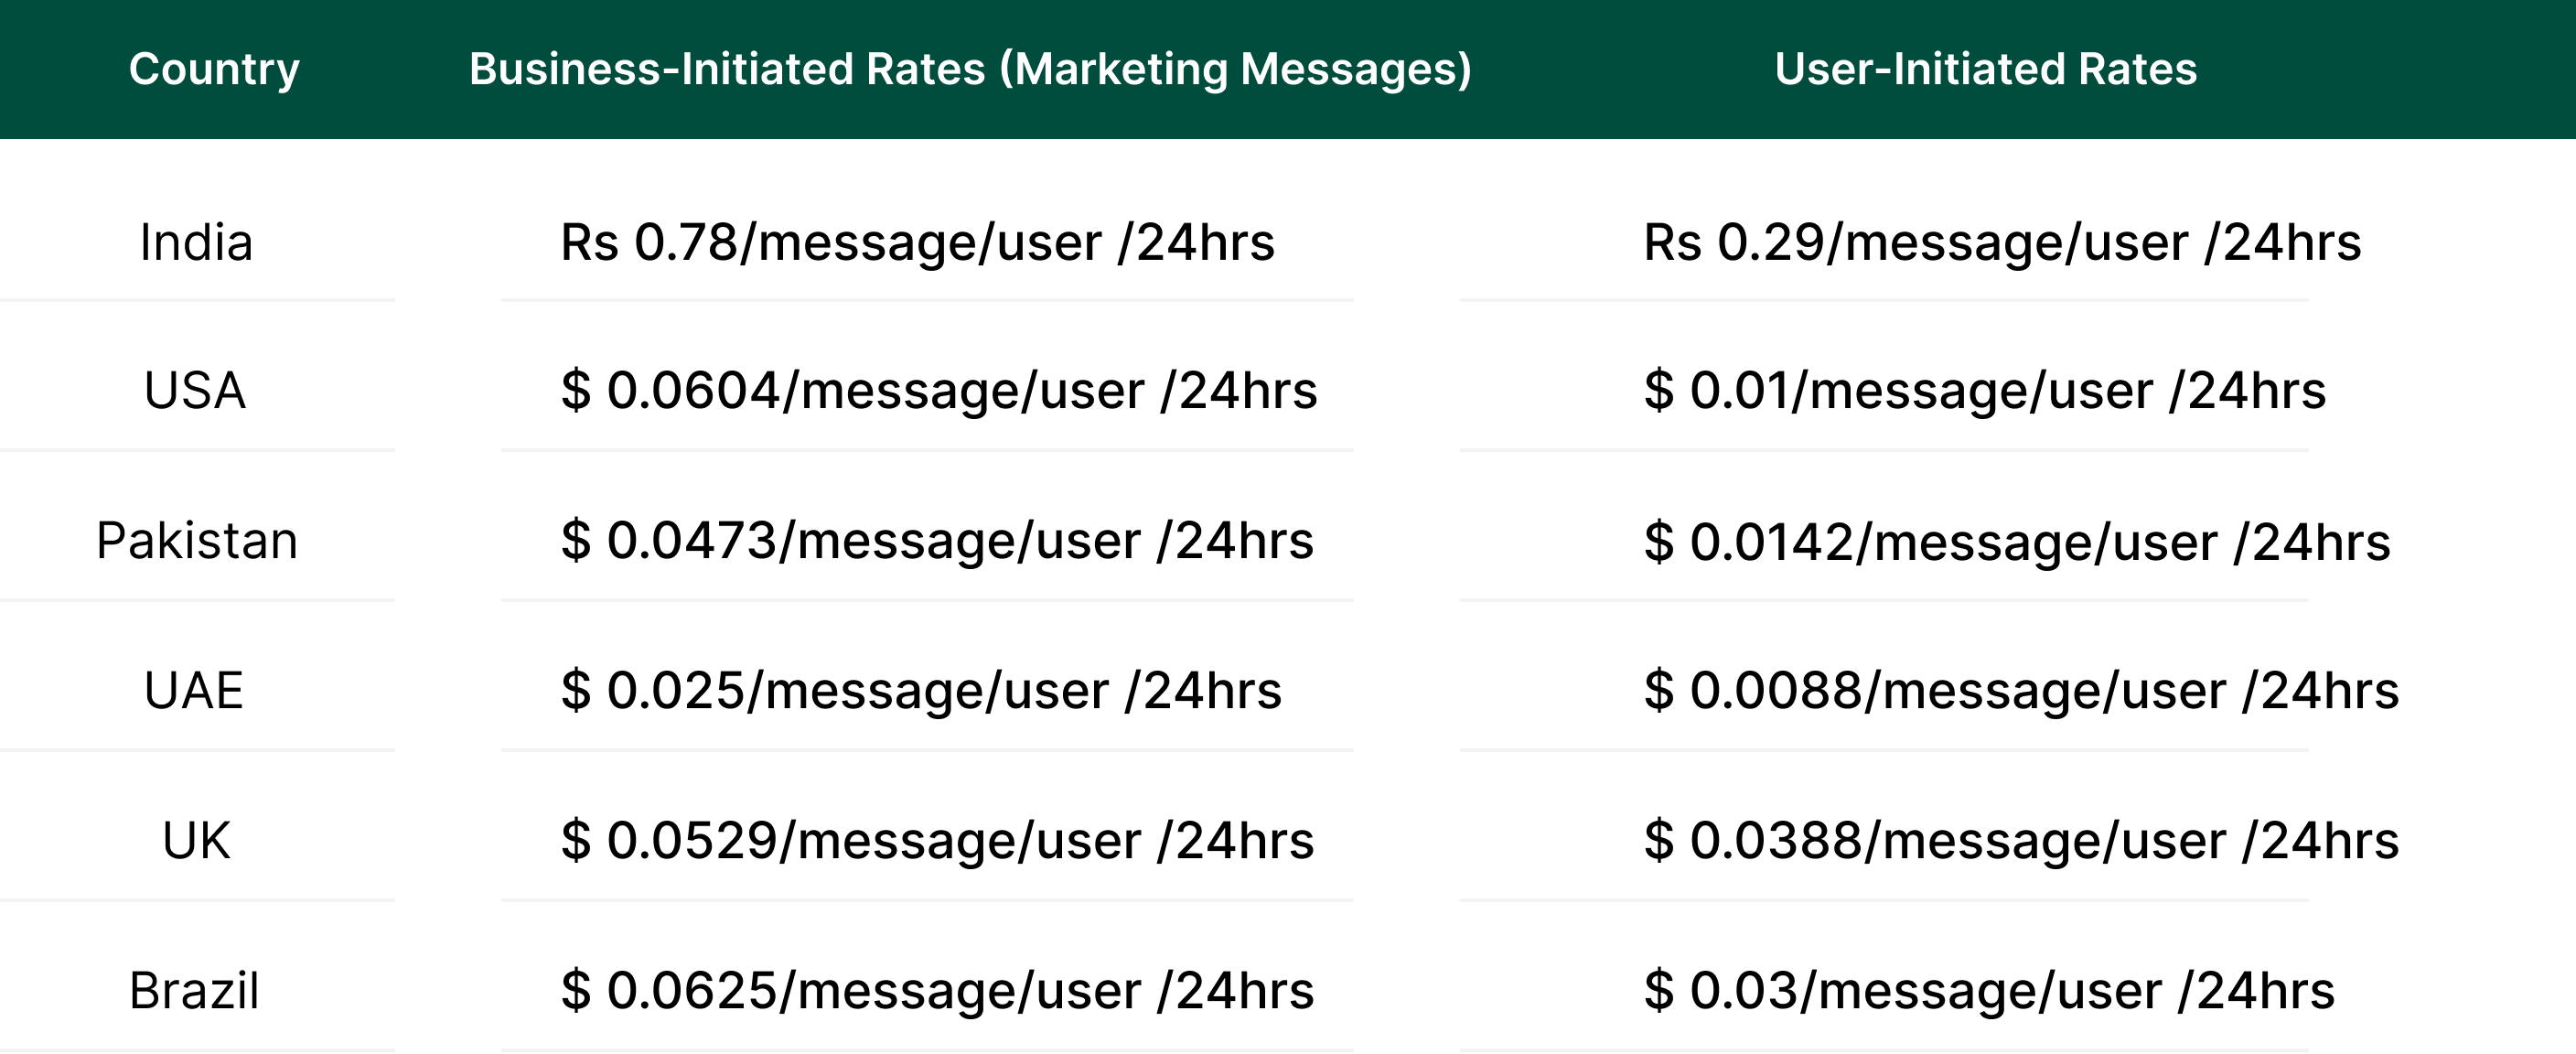This screenshot has width=2576, height=1054.
Task: Click the UAE country cell
Action: tap(194, 690)
